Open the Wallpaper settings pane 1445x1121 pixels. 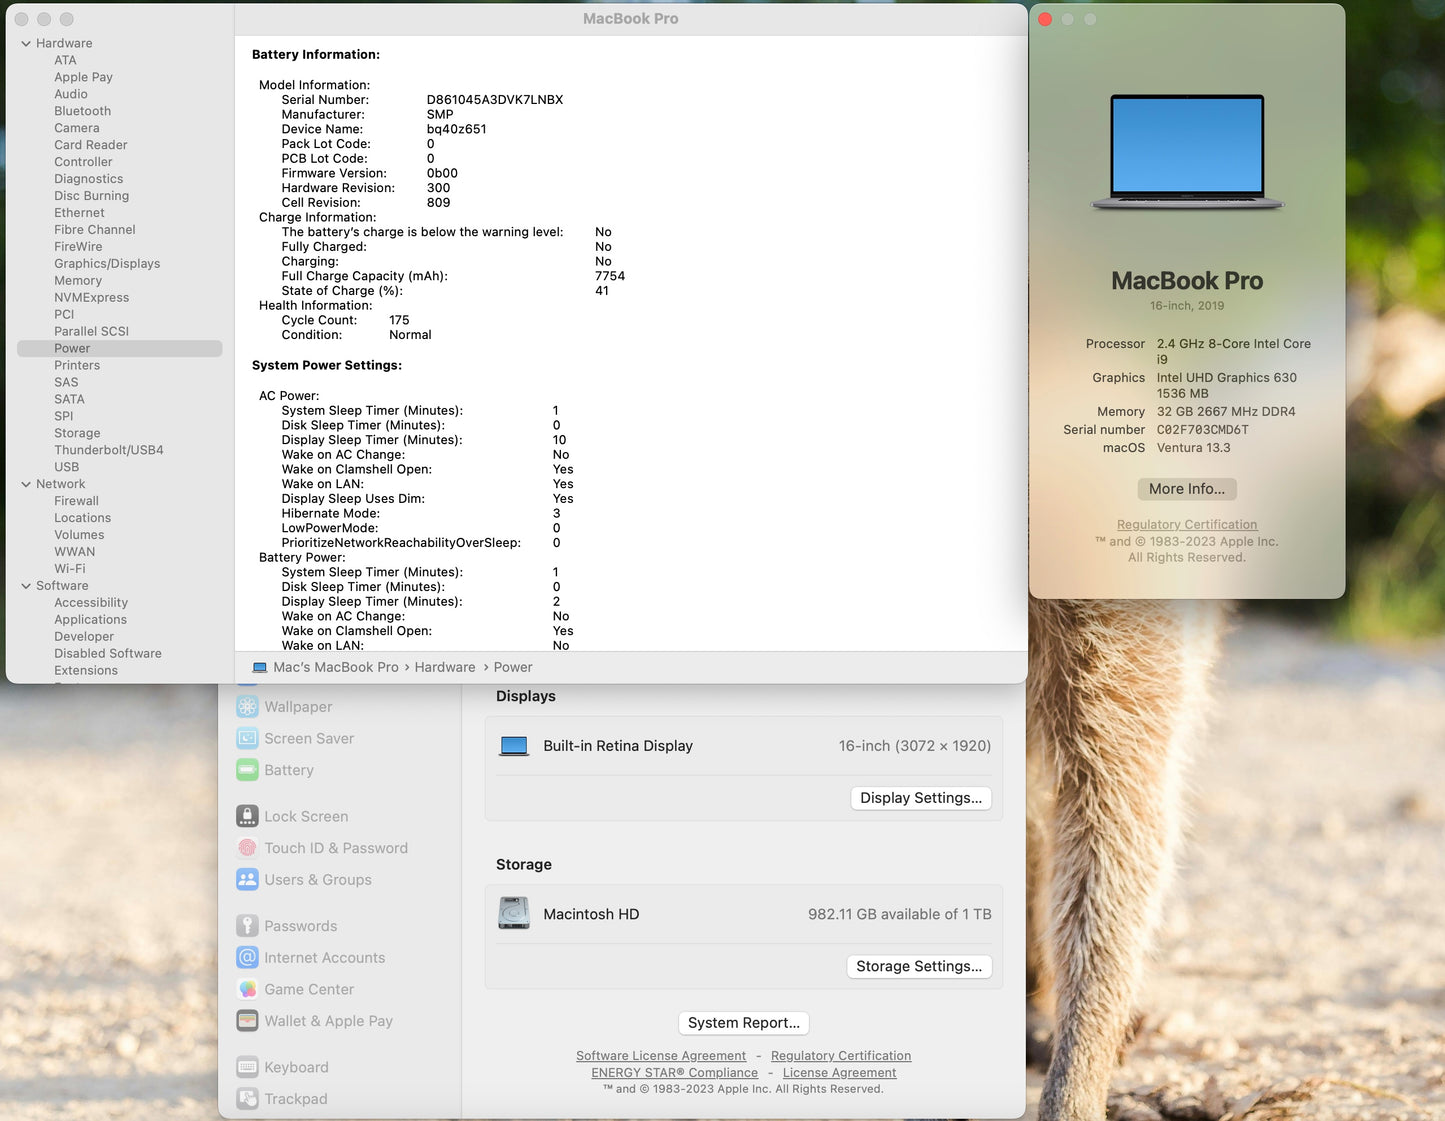tap(298, 706)
